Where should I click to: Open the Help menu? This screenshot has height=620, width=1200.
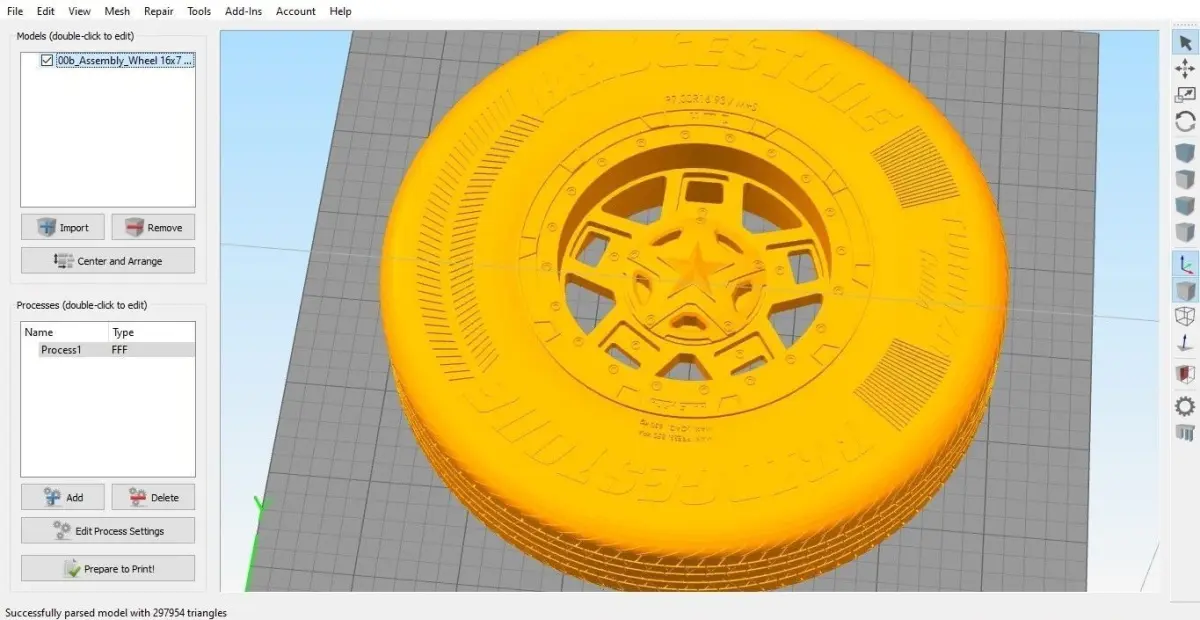coord(340,11)
